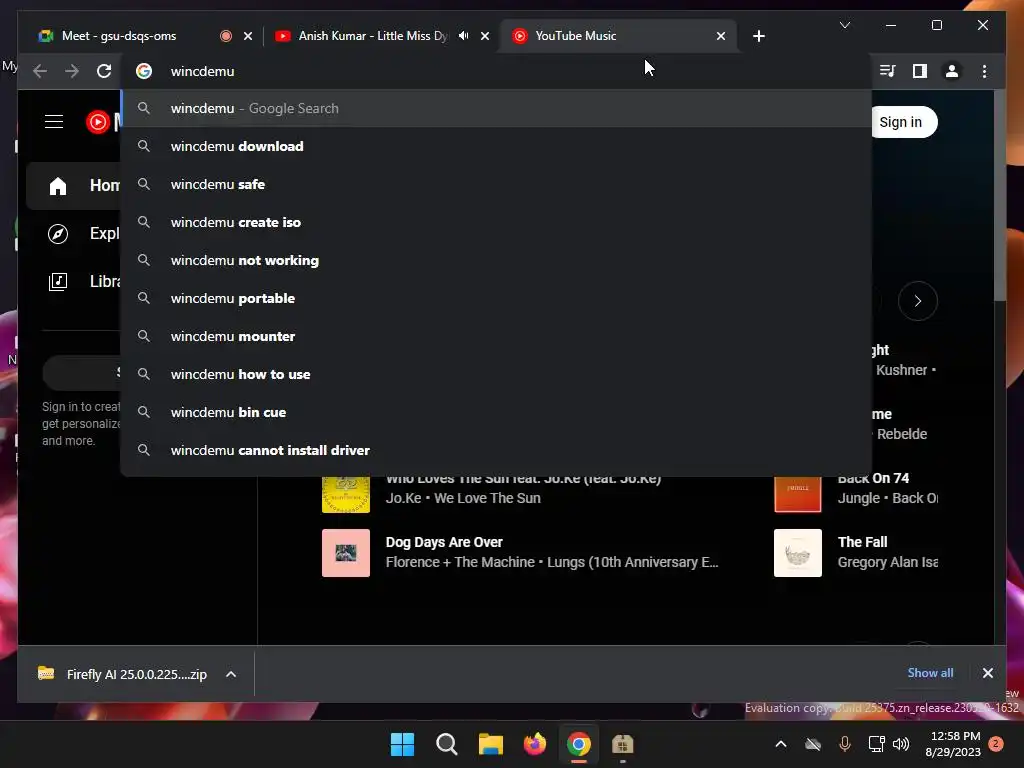Open Explore in YouTube Music sidebar
This screenshot has height=768, width=1024.
click(x=73, y=233)
